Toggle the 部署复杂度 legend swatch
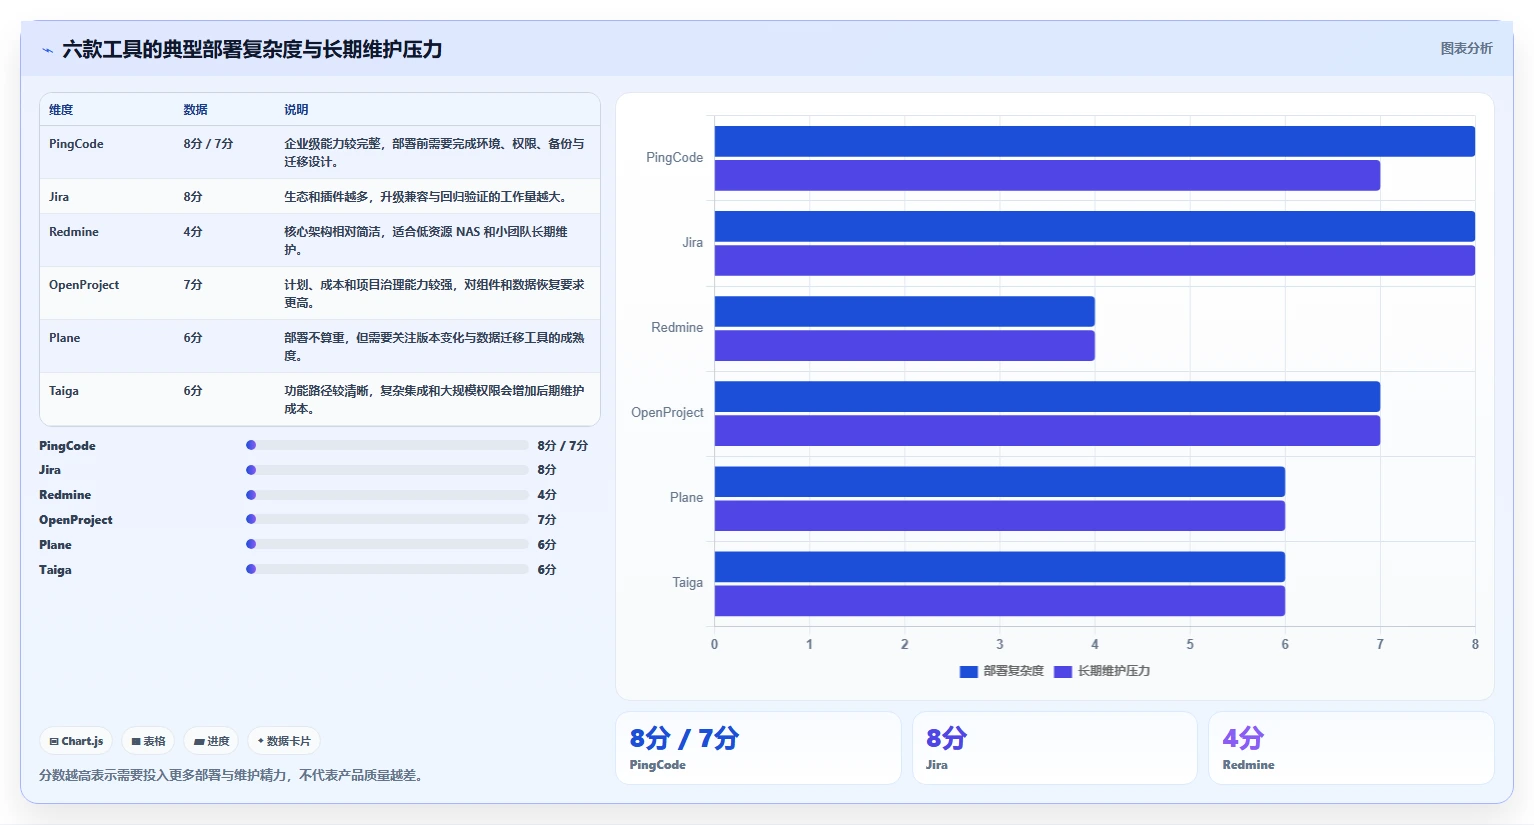1534x825 pixels. click(x=968, y=671)
